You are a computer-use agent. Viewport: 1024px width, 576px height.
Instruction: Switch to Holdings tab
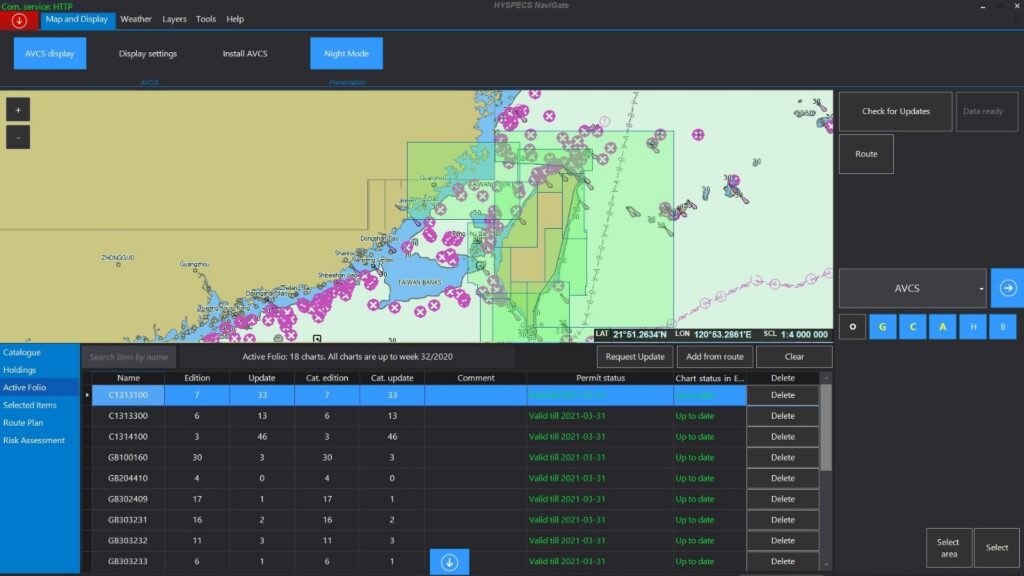pos(39,370)
